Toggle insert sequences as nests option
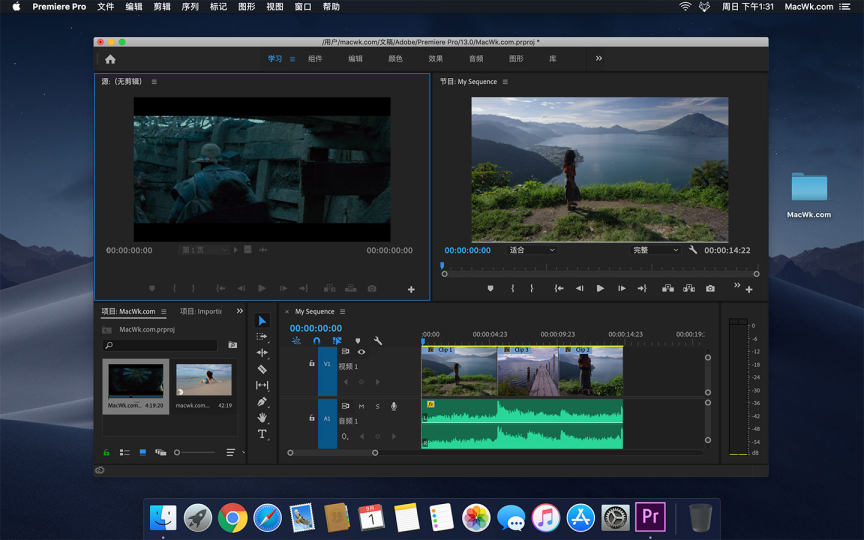This screenshot has height=540, width=864. pyautogui.click(x=296, y=341)
